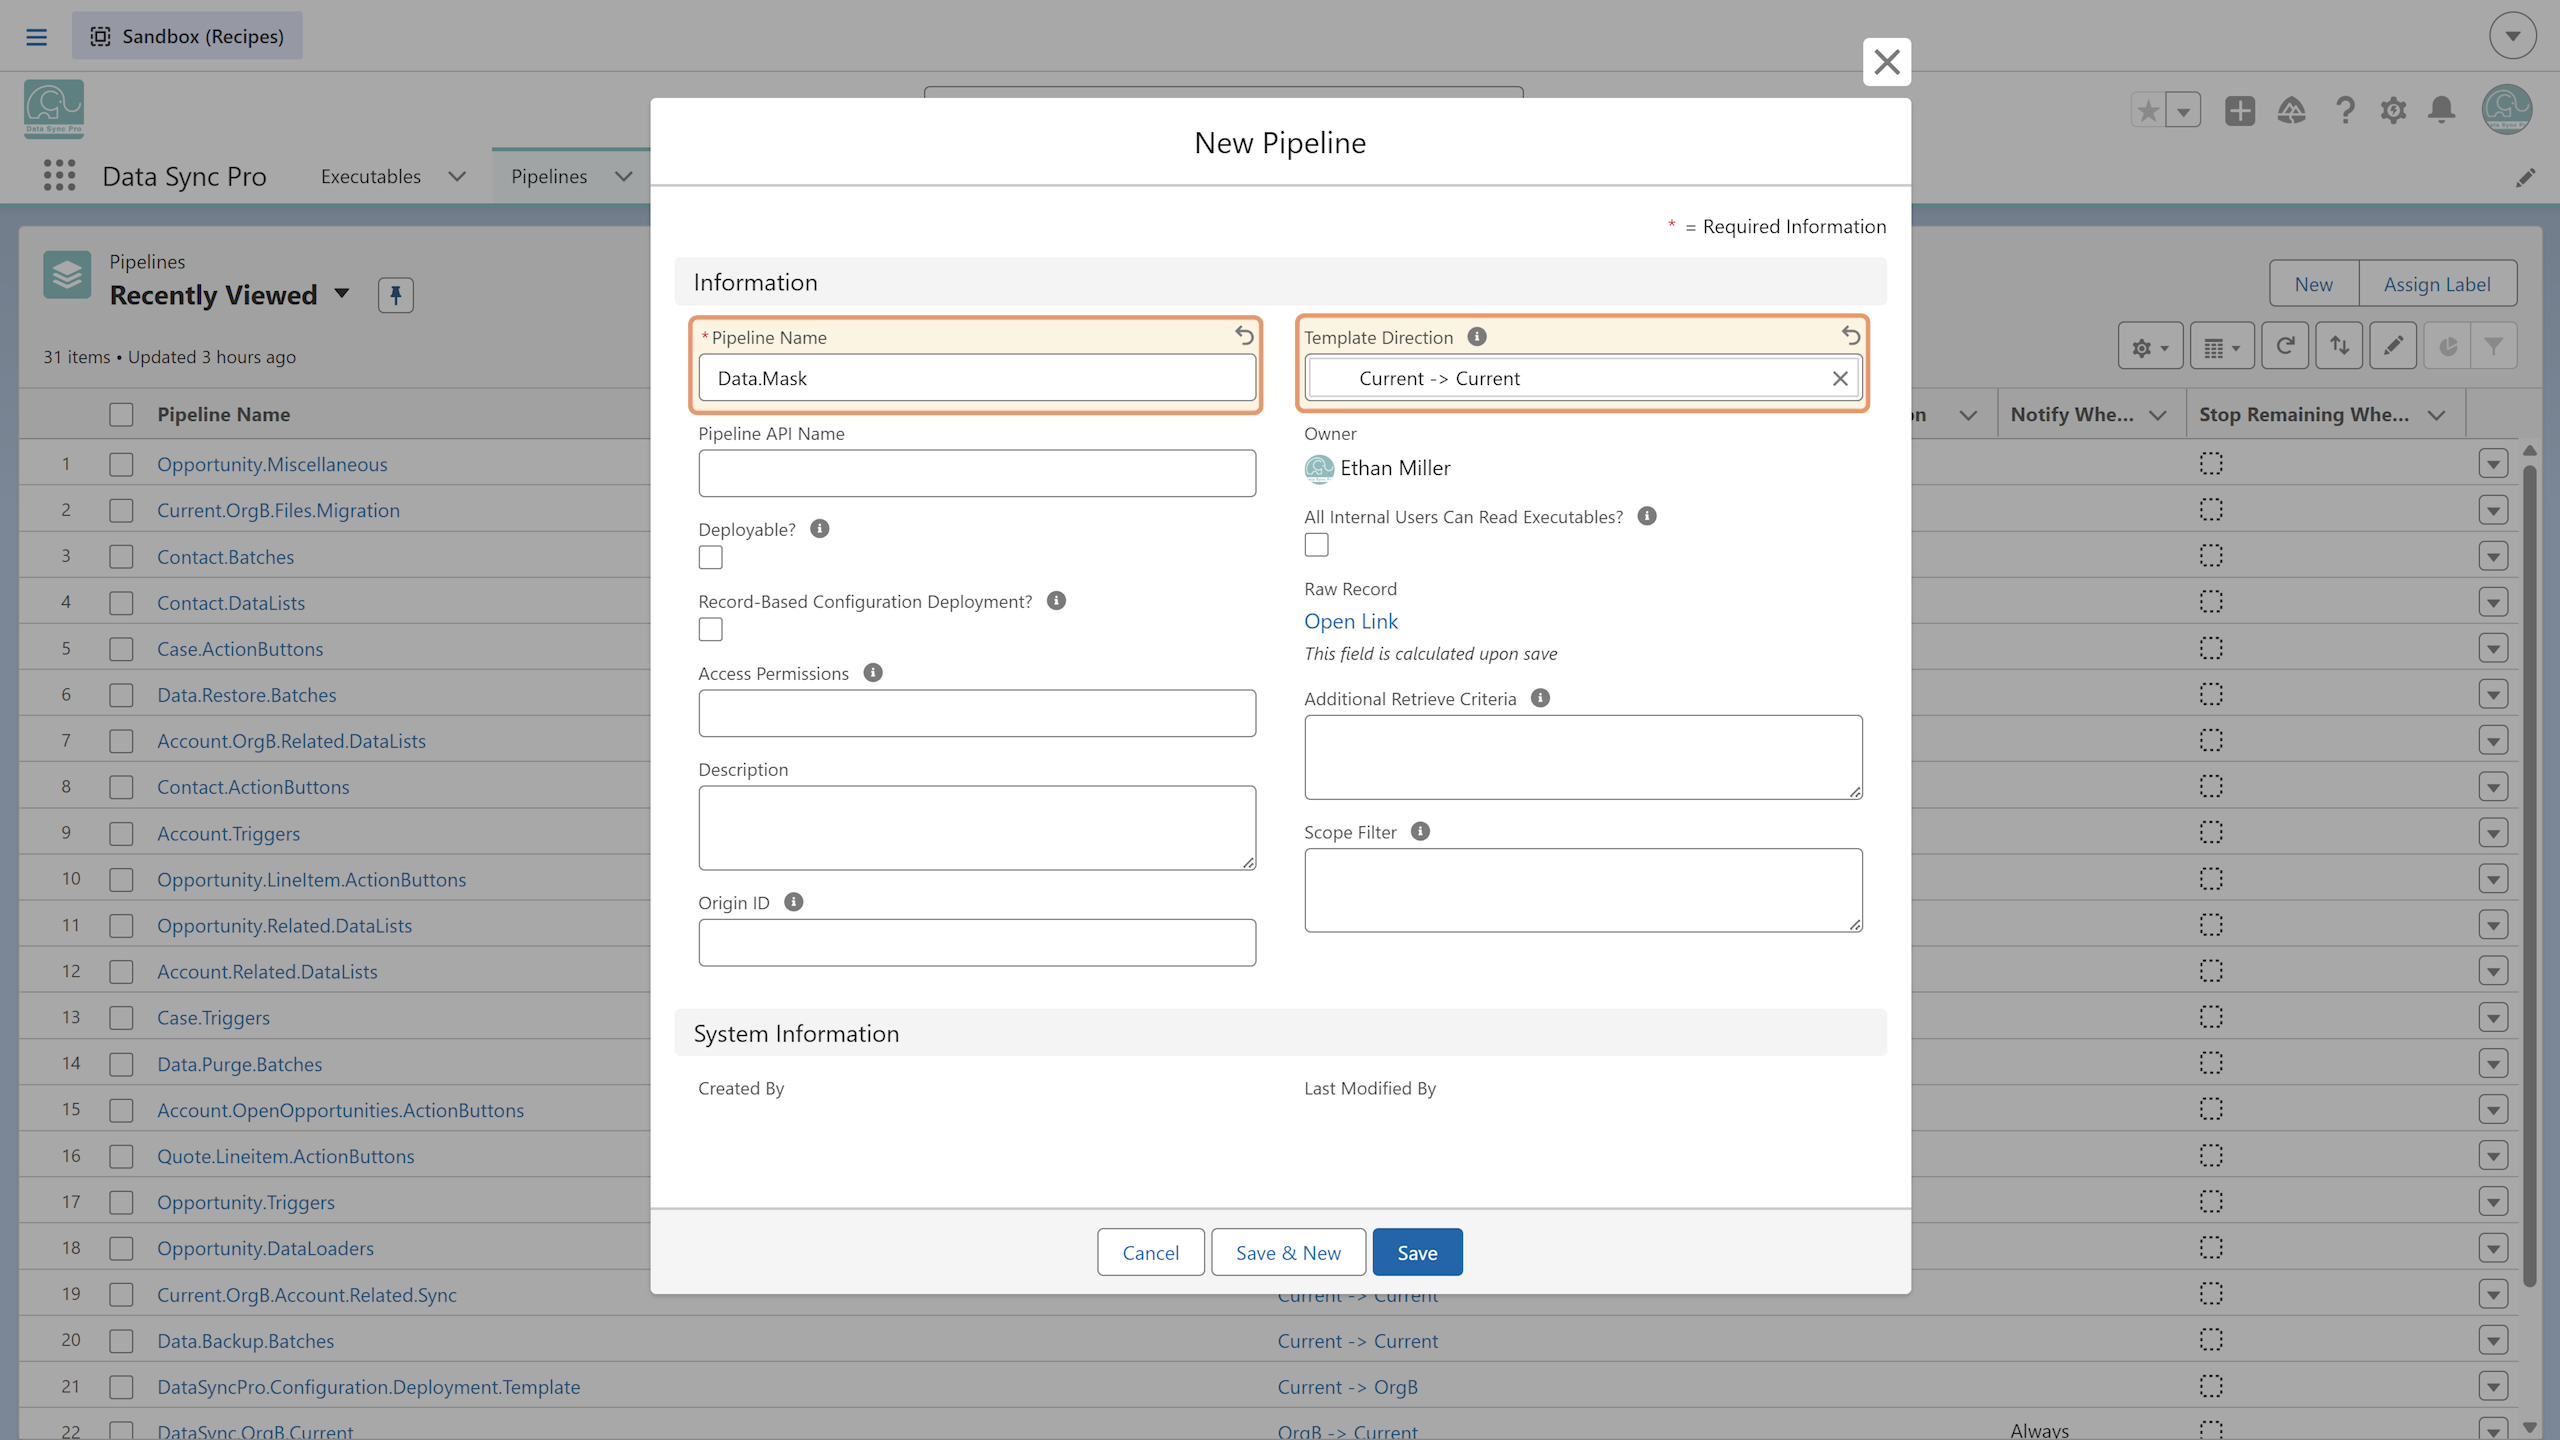Click the New button in list header

(x=2313, y=284)
